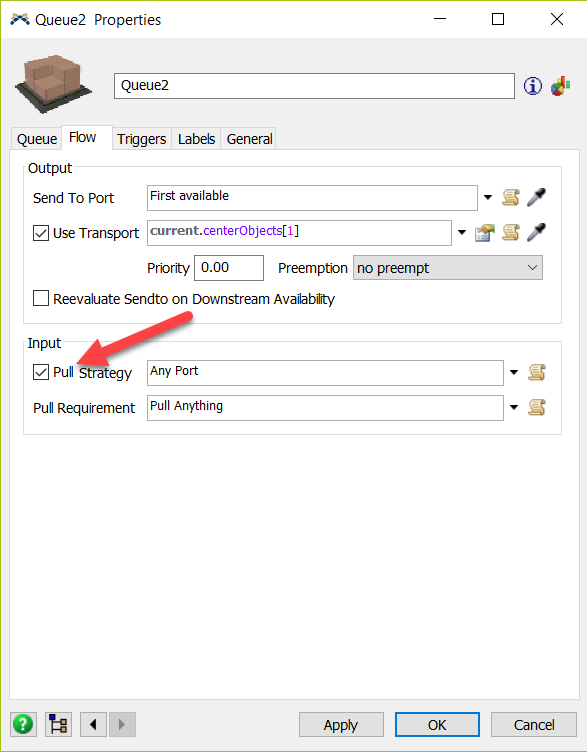Switch to the Labels tab
587x752 pixels.
point(196,139)
